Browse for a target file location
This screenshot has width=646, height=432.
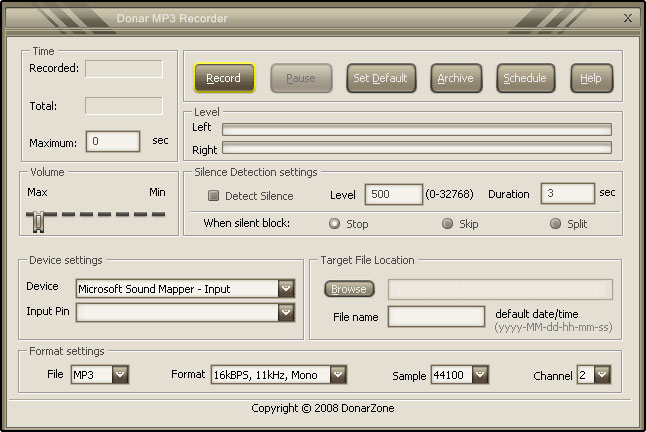[x=349, y=289]
